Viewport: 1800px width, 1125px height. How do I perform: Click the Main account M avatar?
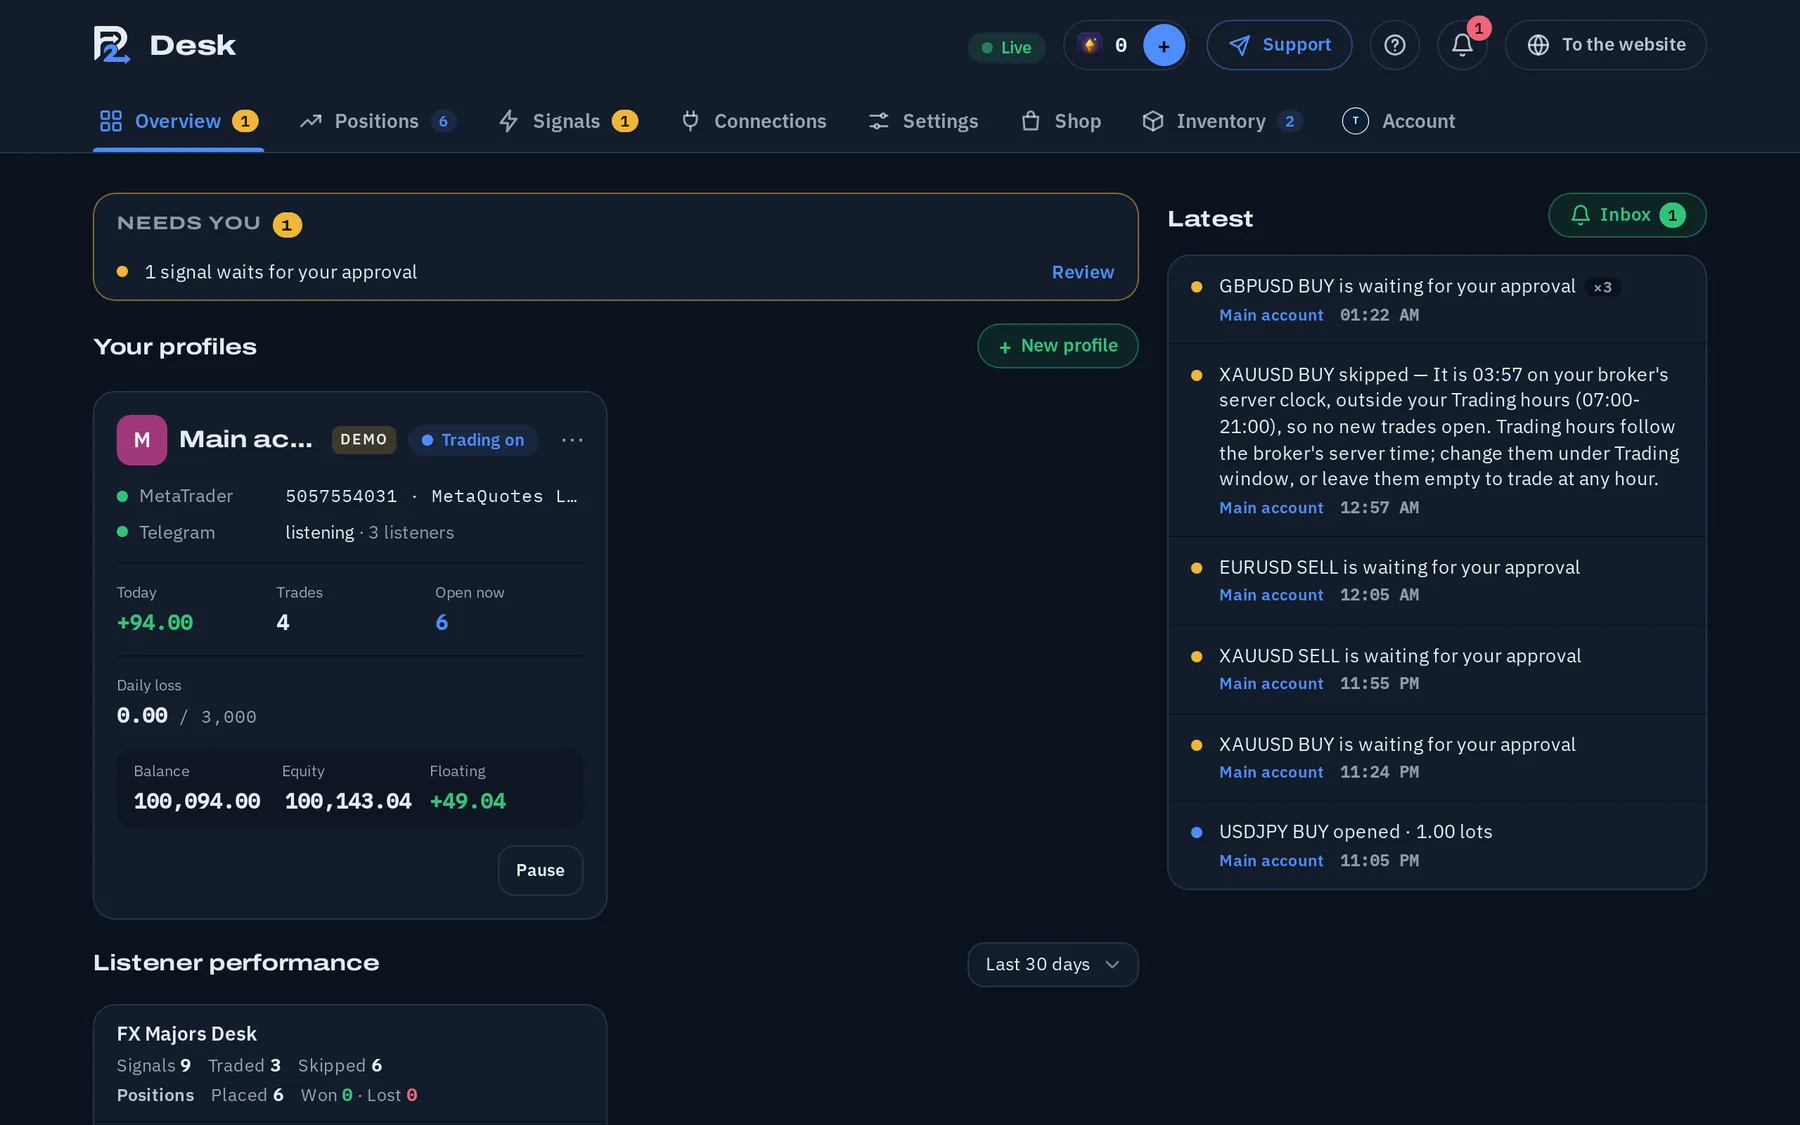(x=142, y=440)
